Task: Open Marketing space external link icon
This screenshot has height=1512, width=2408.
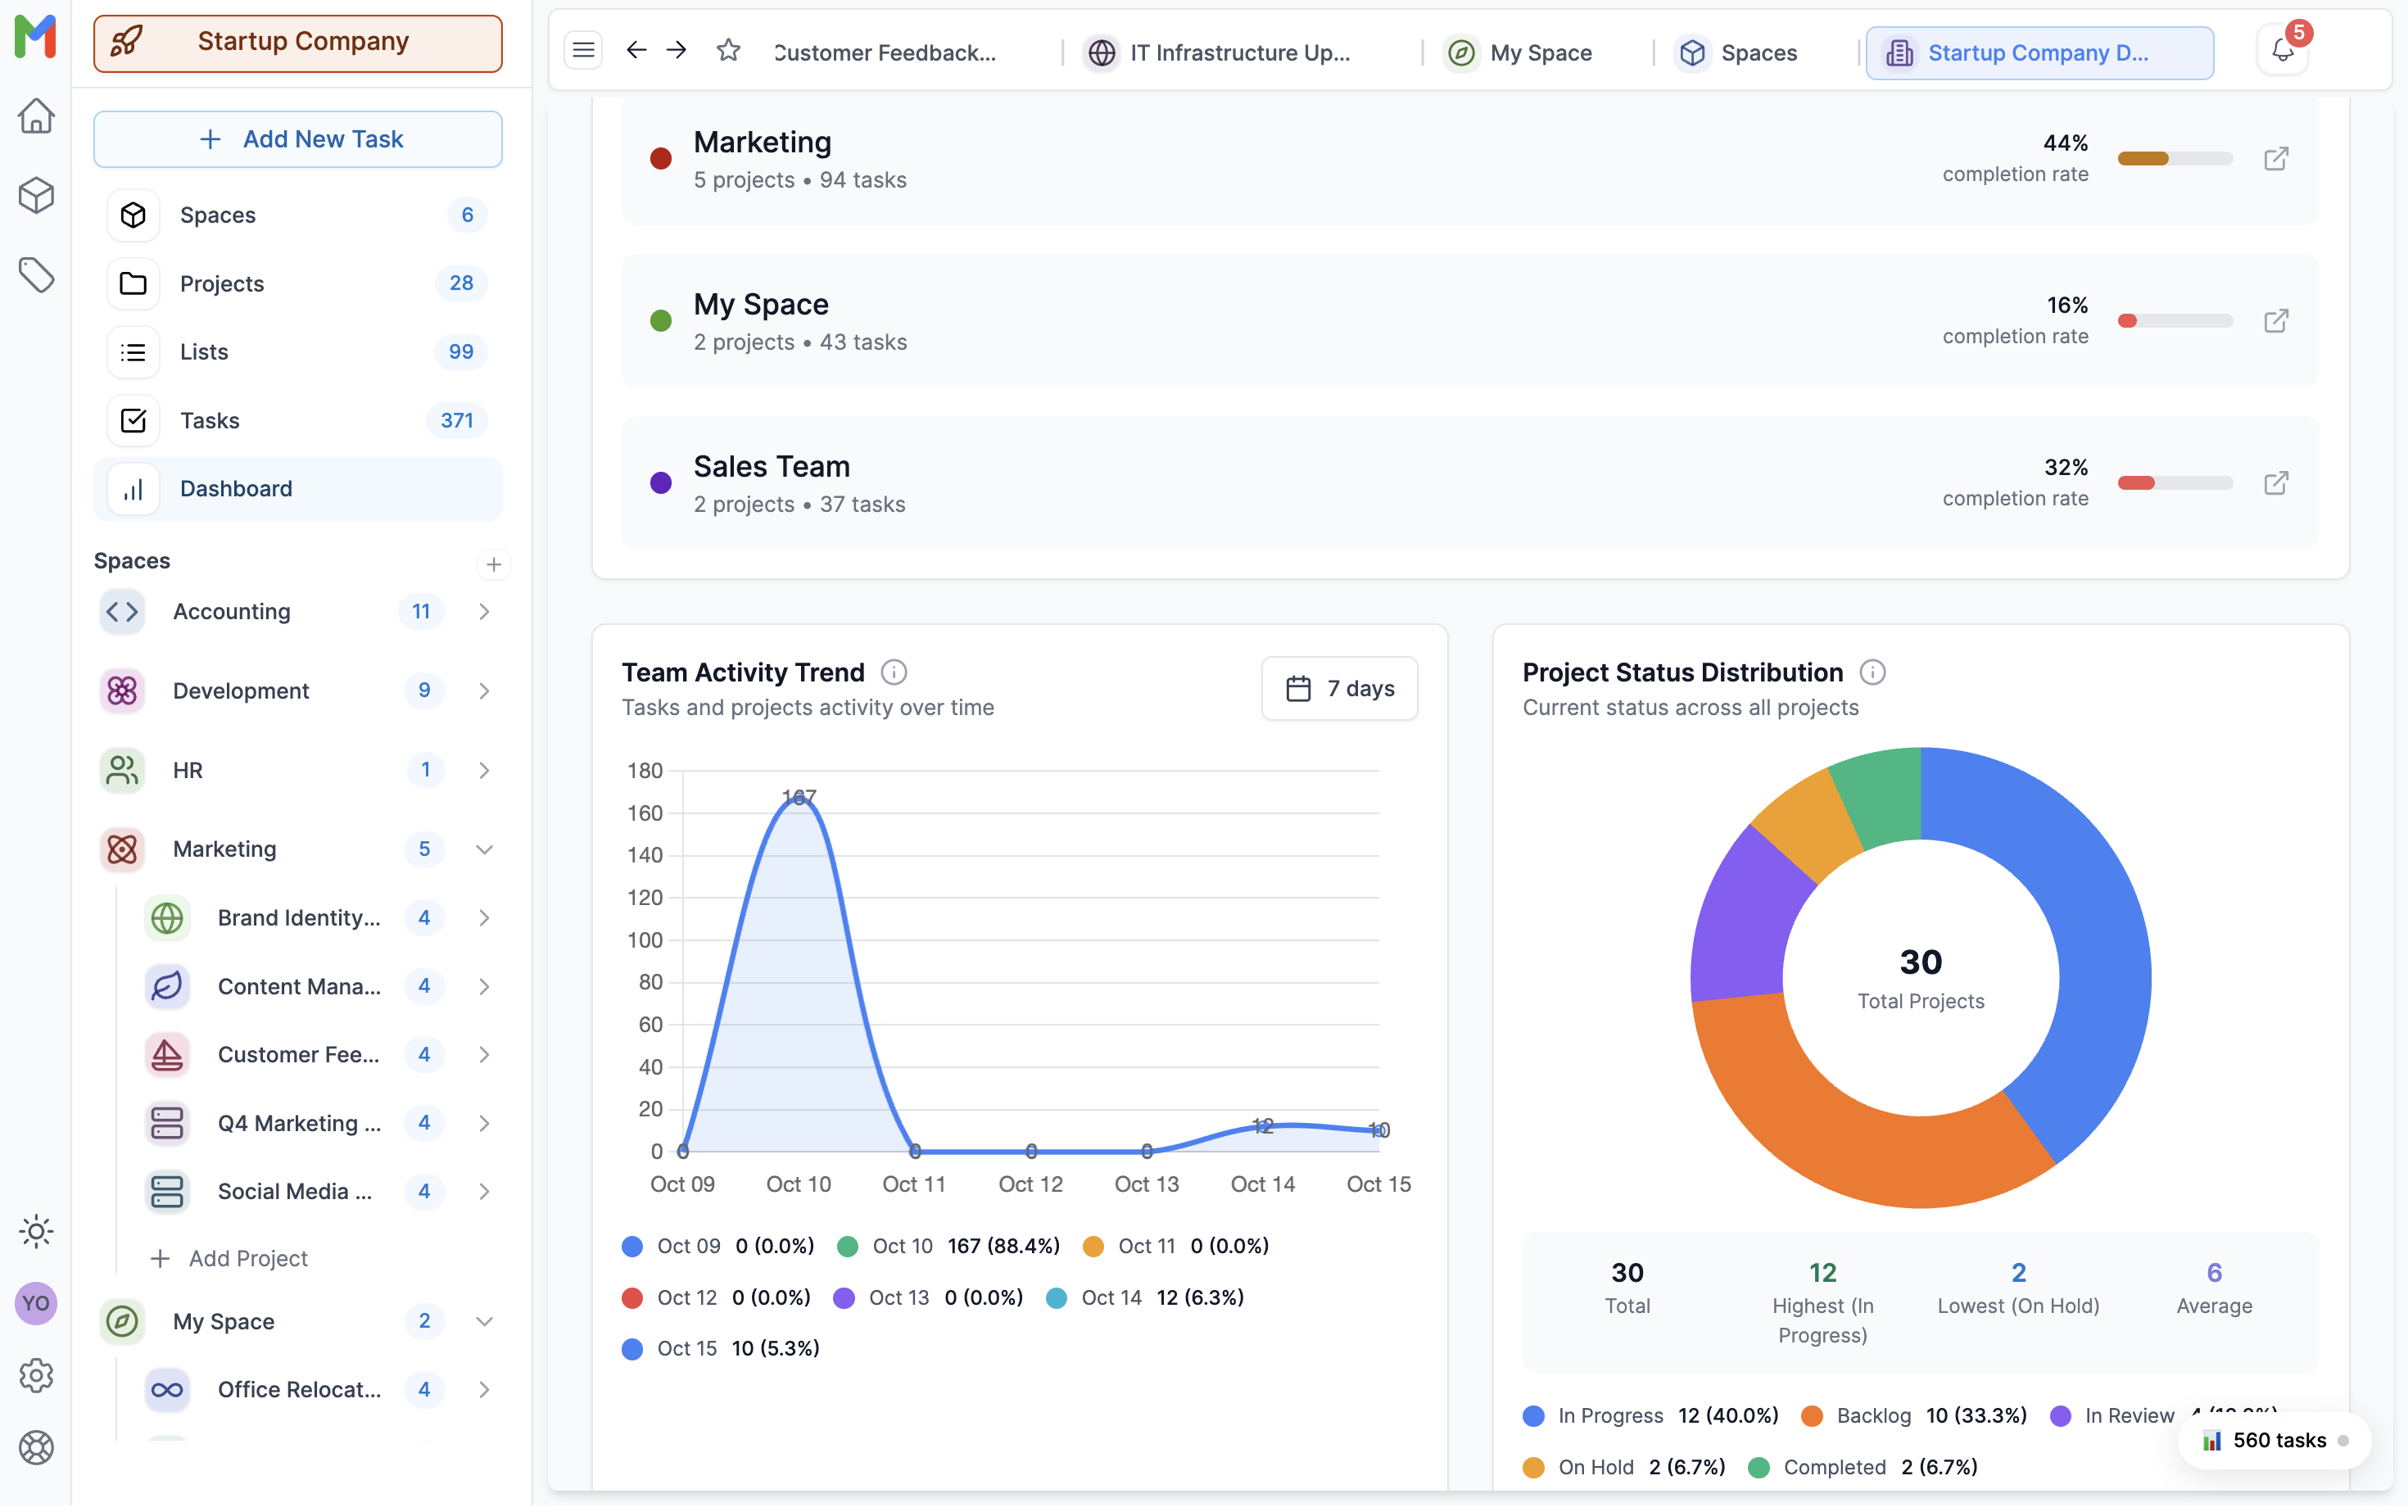Action: 2275,159
